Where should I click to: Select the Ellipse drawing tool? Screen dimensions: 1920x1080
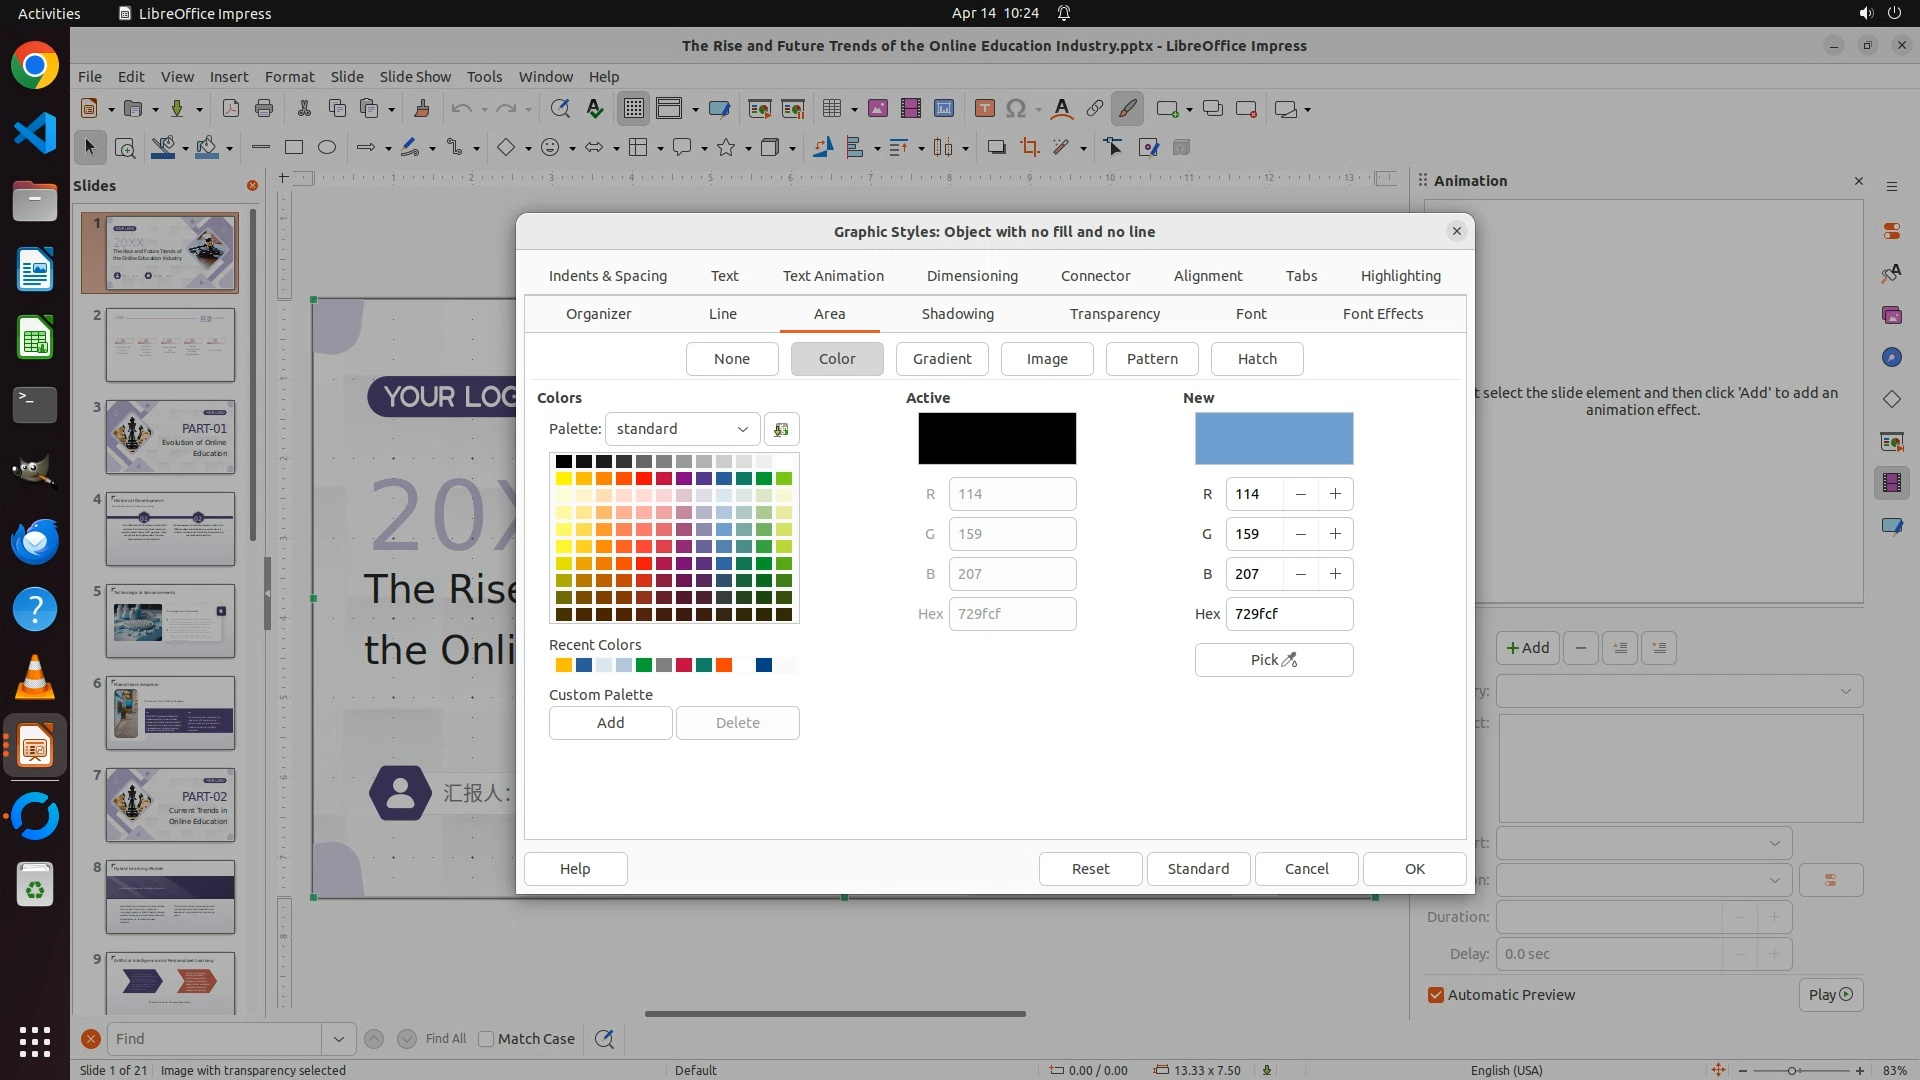(x=326, y=148)
